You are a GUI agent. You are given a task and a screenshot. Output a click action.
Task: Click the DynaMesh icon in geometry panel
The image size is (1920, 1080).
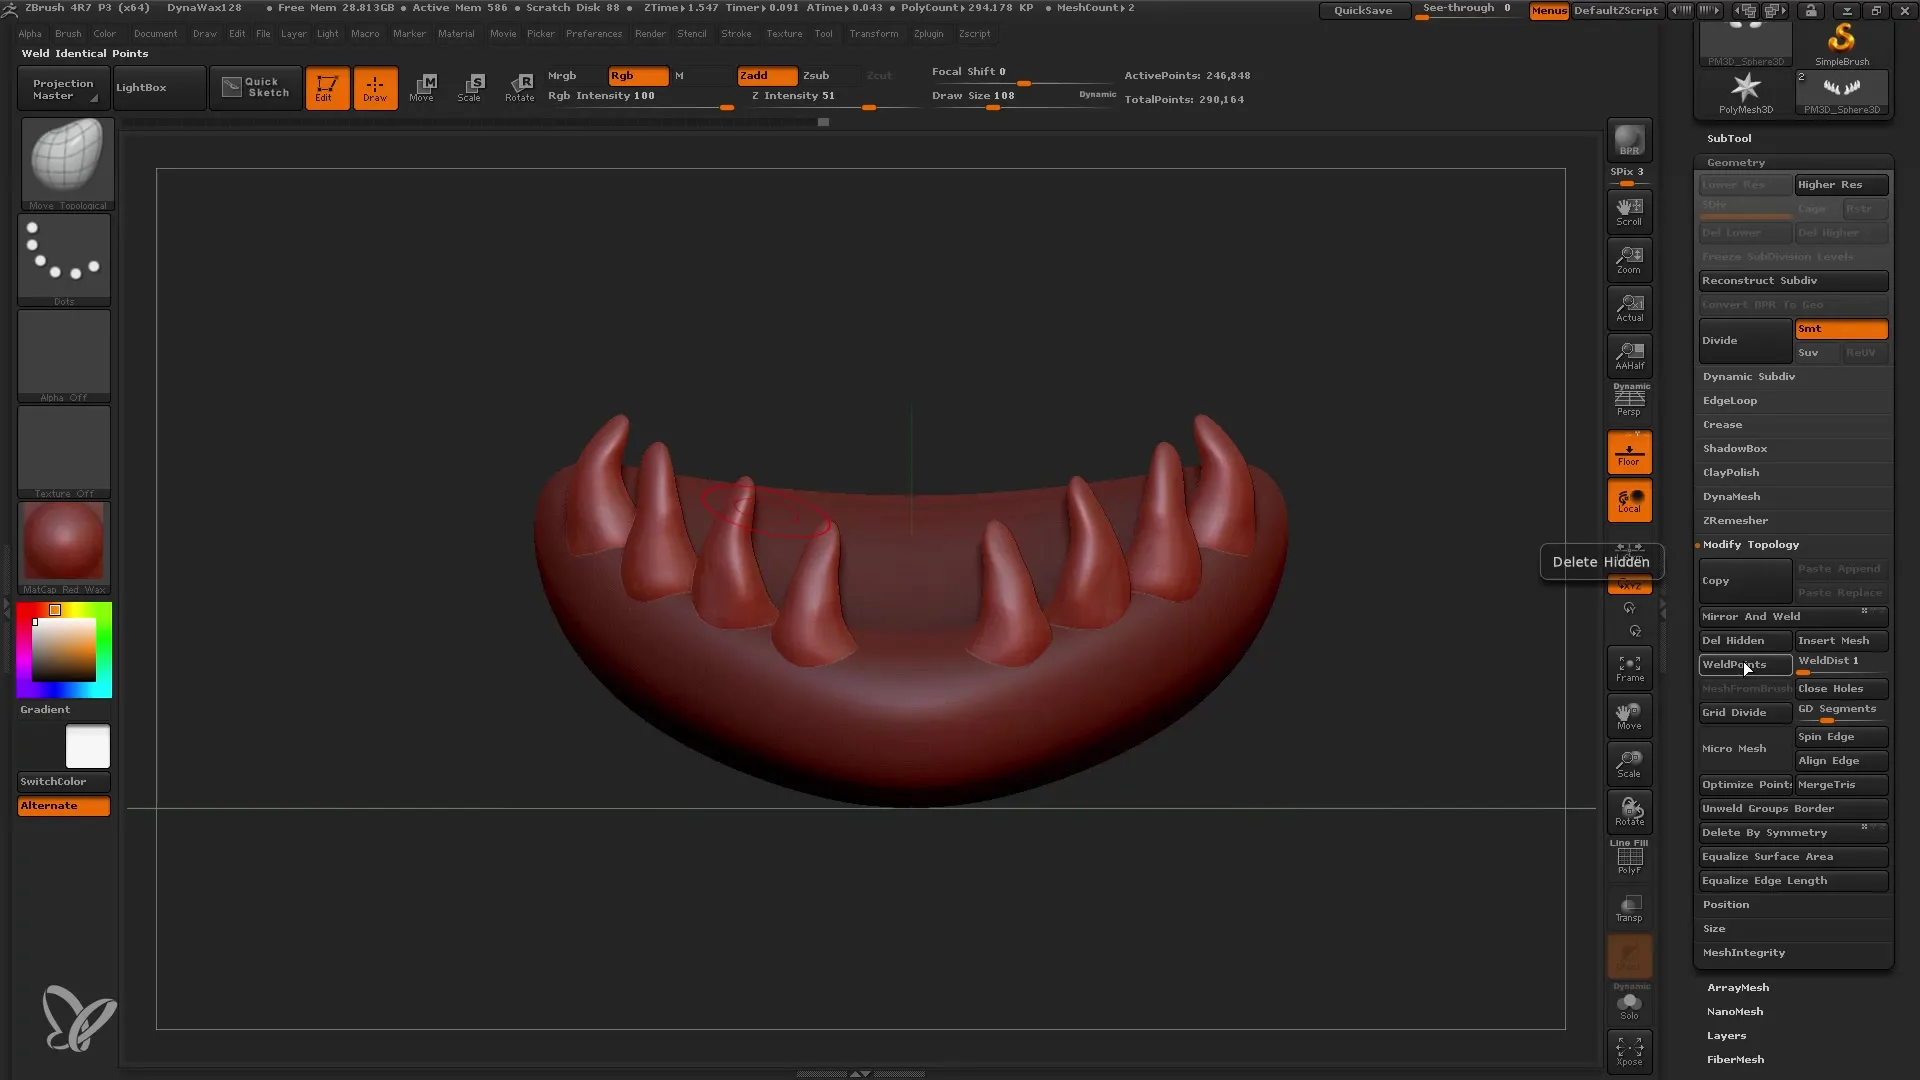coord(1730,496)
